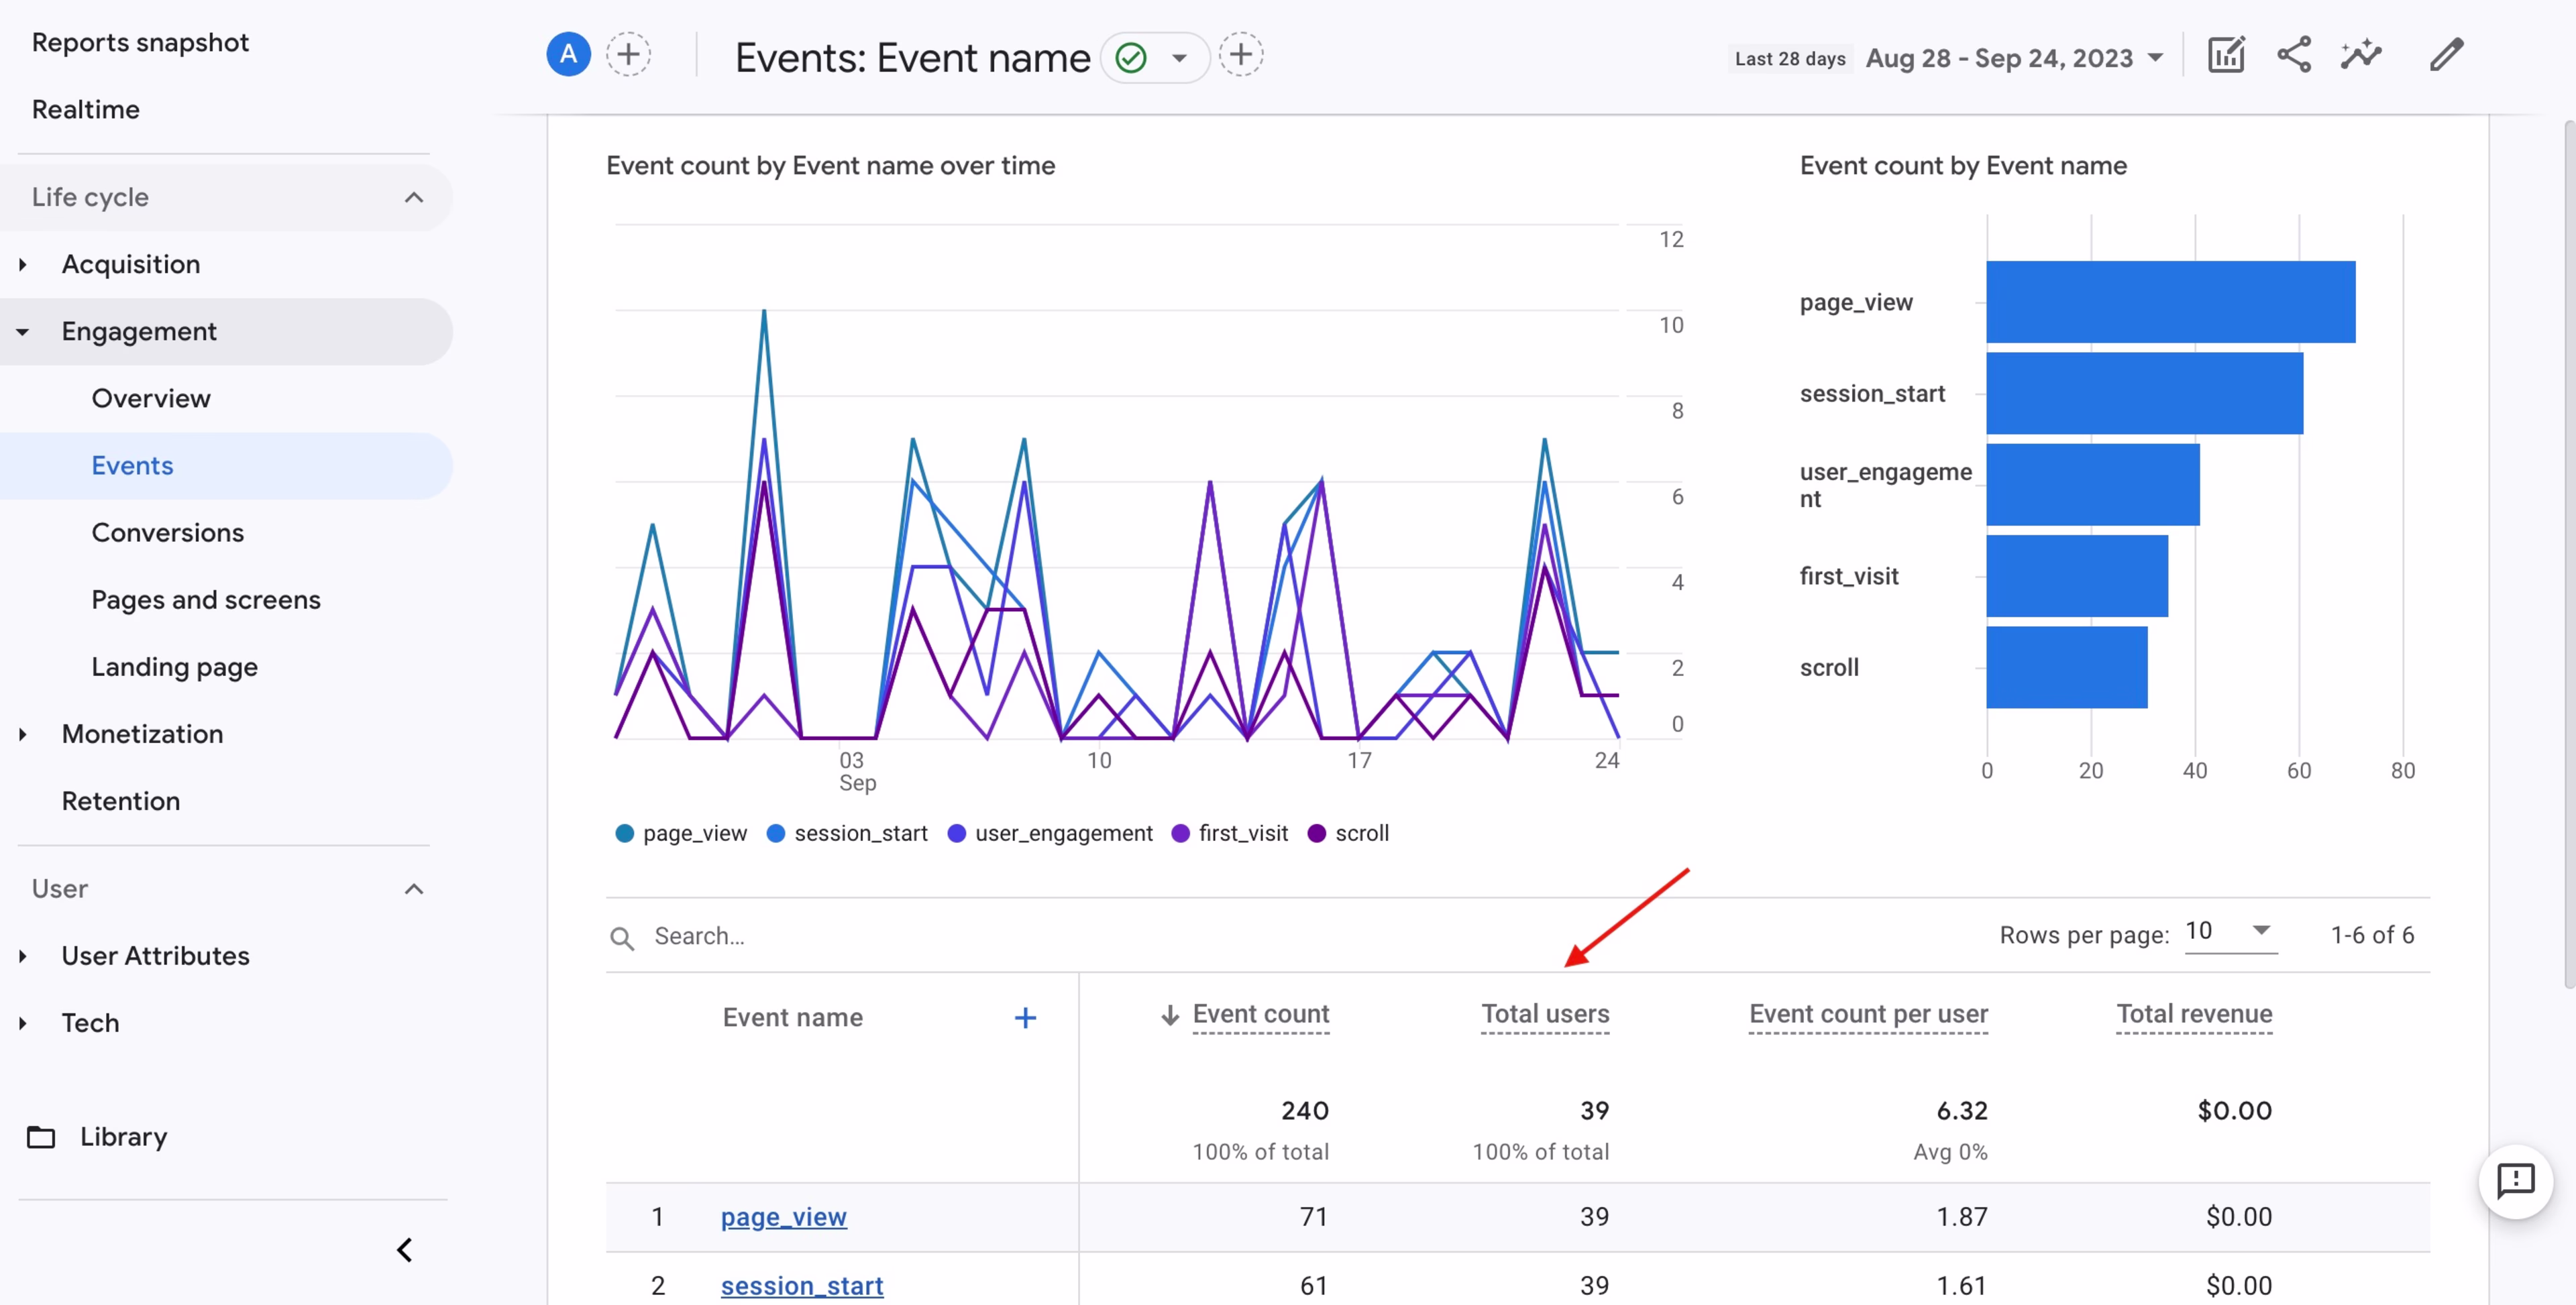The height and width of the screenshot is (1305, 2576).
Task: Switch to the Conversions report
Action: pos(168,532)
